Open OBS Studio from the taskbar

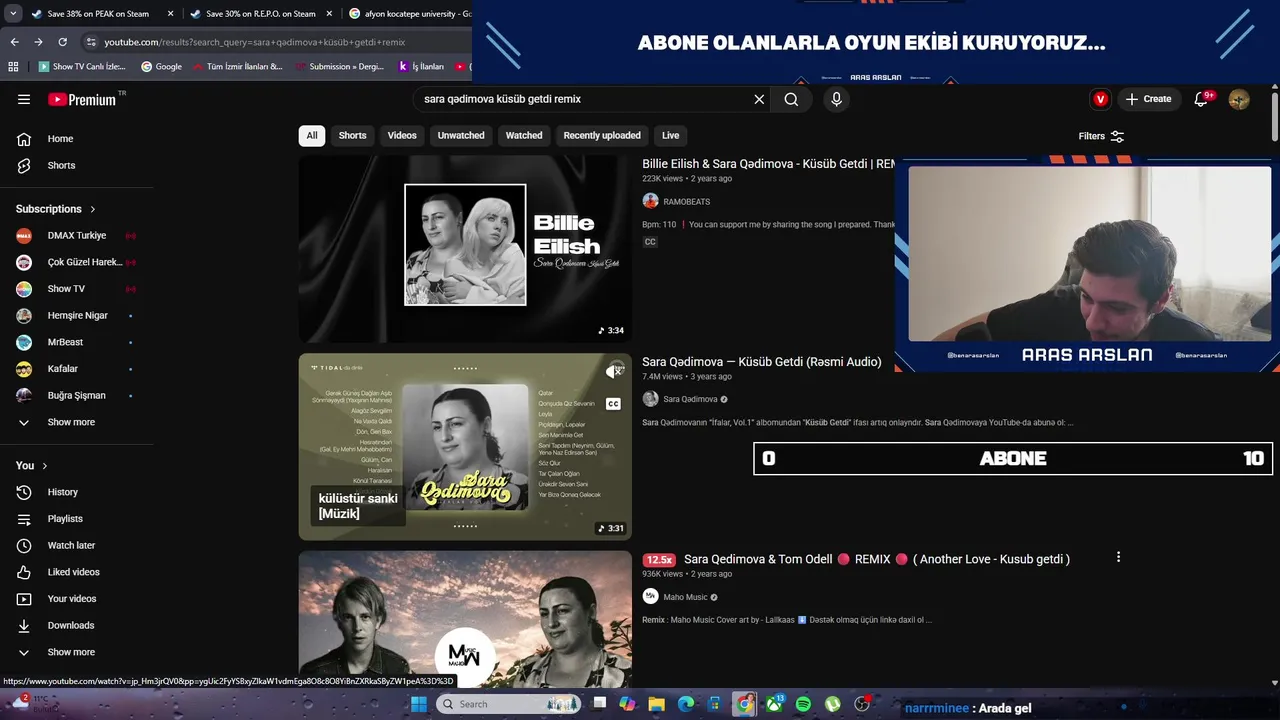[862, 704]
